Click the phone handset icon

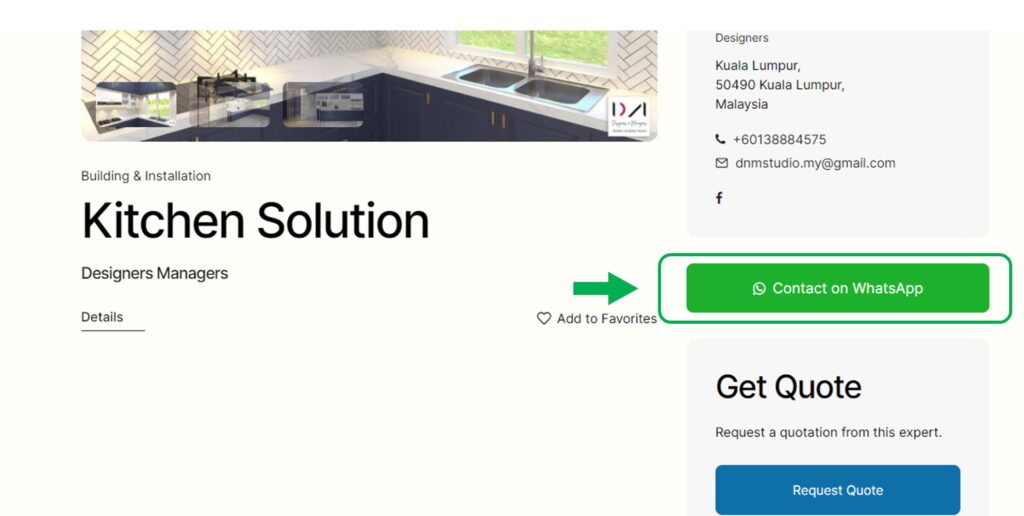point(720,139)
